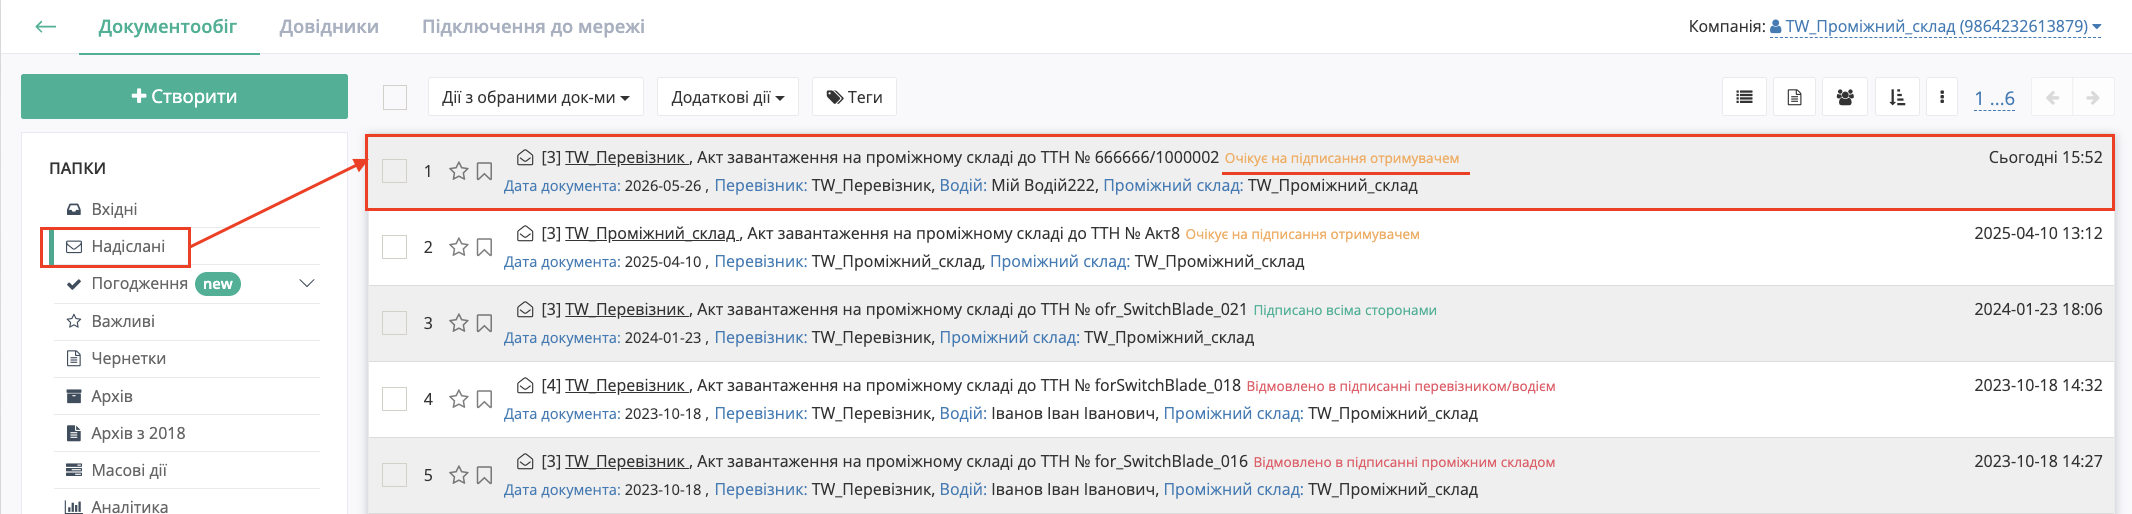Open Погодження folder

click(x=139, y=283)
